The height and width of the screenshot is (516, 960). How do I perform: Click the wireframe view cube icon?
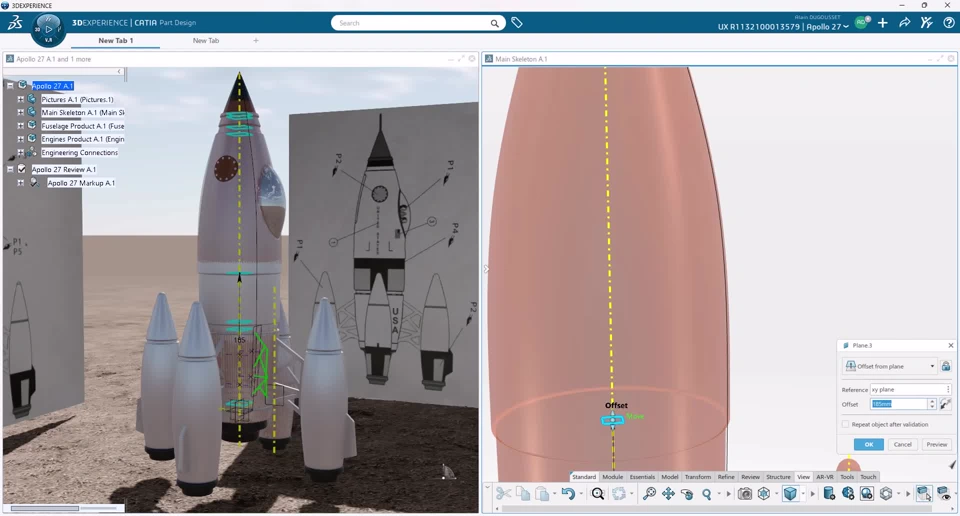[764, 493]
